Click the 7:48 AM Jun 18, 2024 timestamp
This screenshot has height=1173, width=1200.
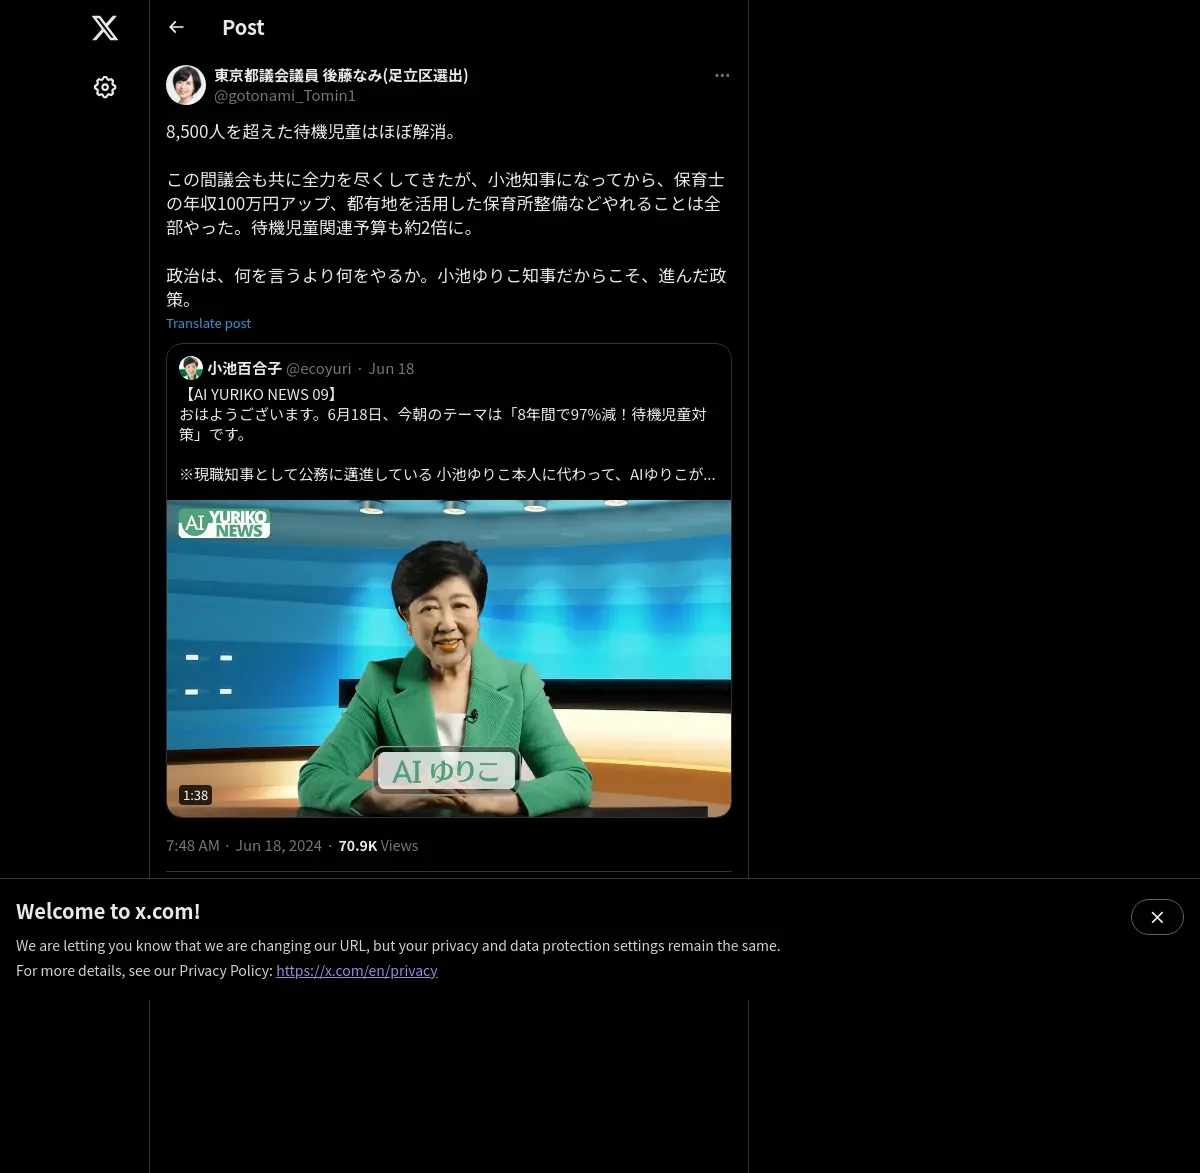pos(244,845)
